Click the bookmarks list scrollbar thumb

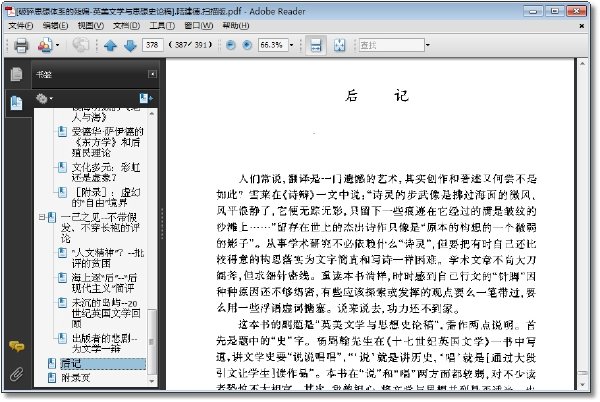tap(152, 341)
